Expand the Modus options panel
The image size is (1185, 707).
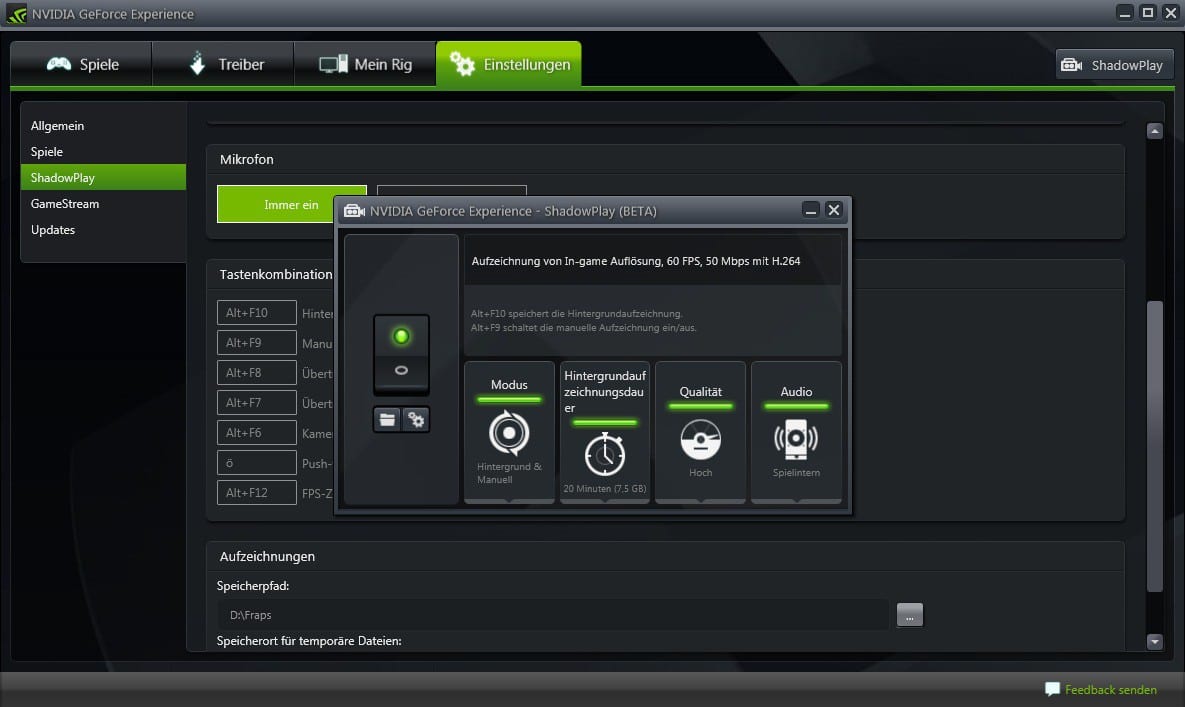pyautogui.click(x=509, y=432)
